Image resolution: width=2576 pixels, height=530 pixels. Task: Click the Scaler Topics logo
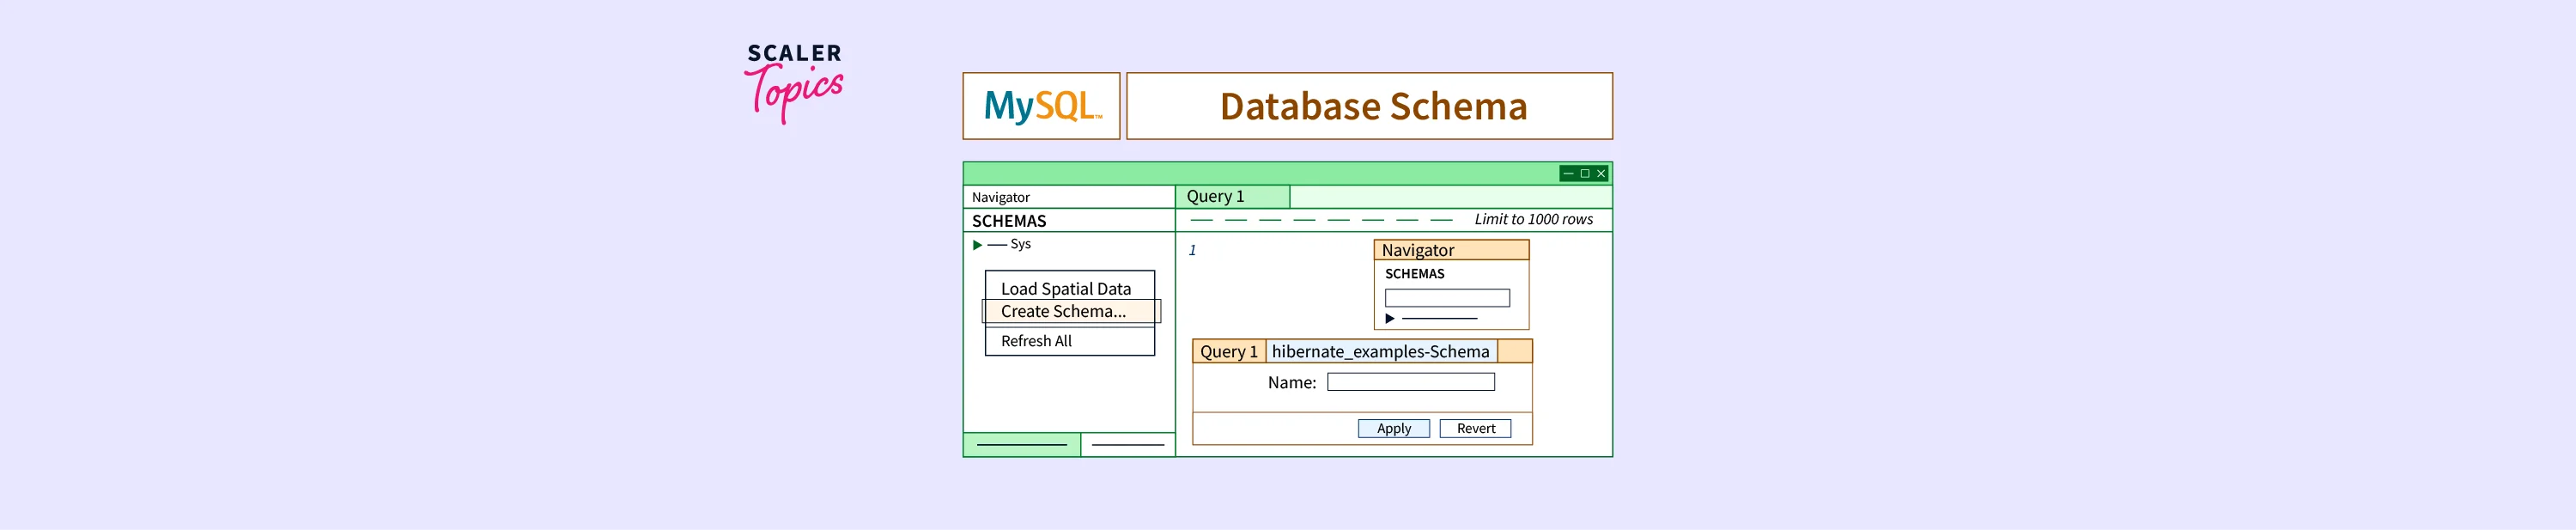point(794,82)
